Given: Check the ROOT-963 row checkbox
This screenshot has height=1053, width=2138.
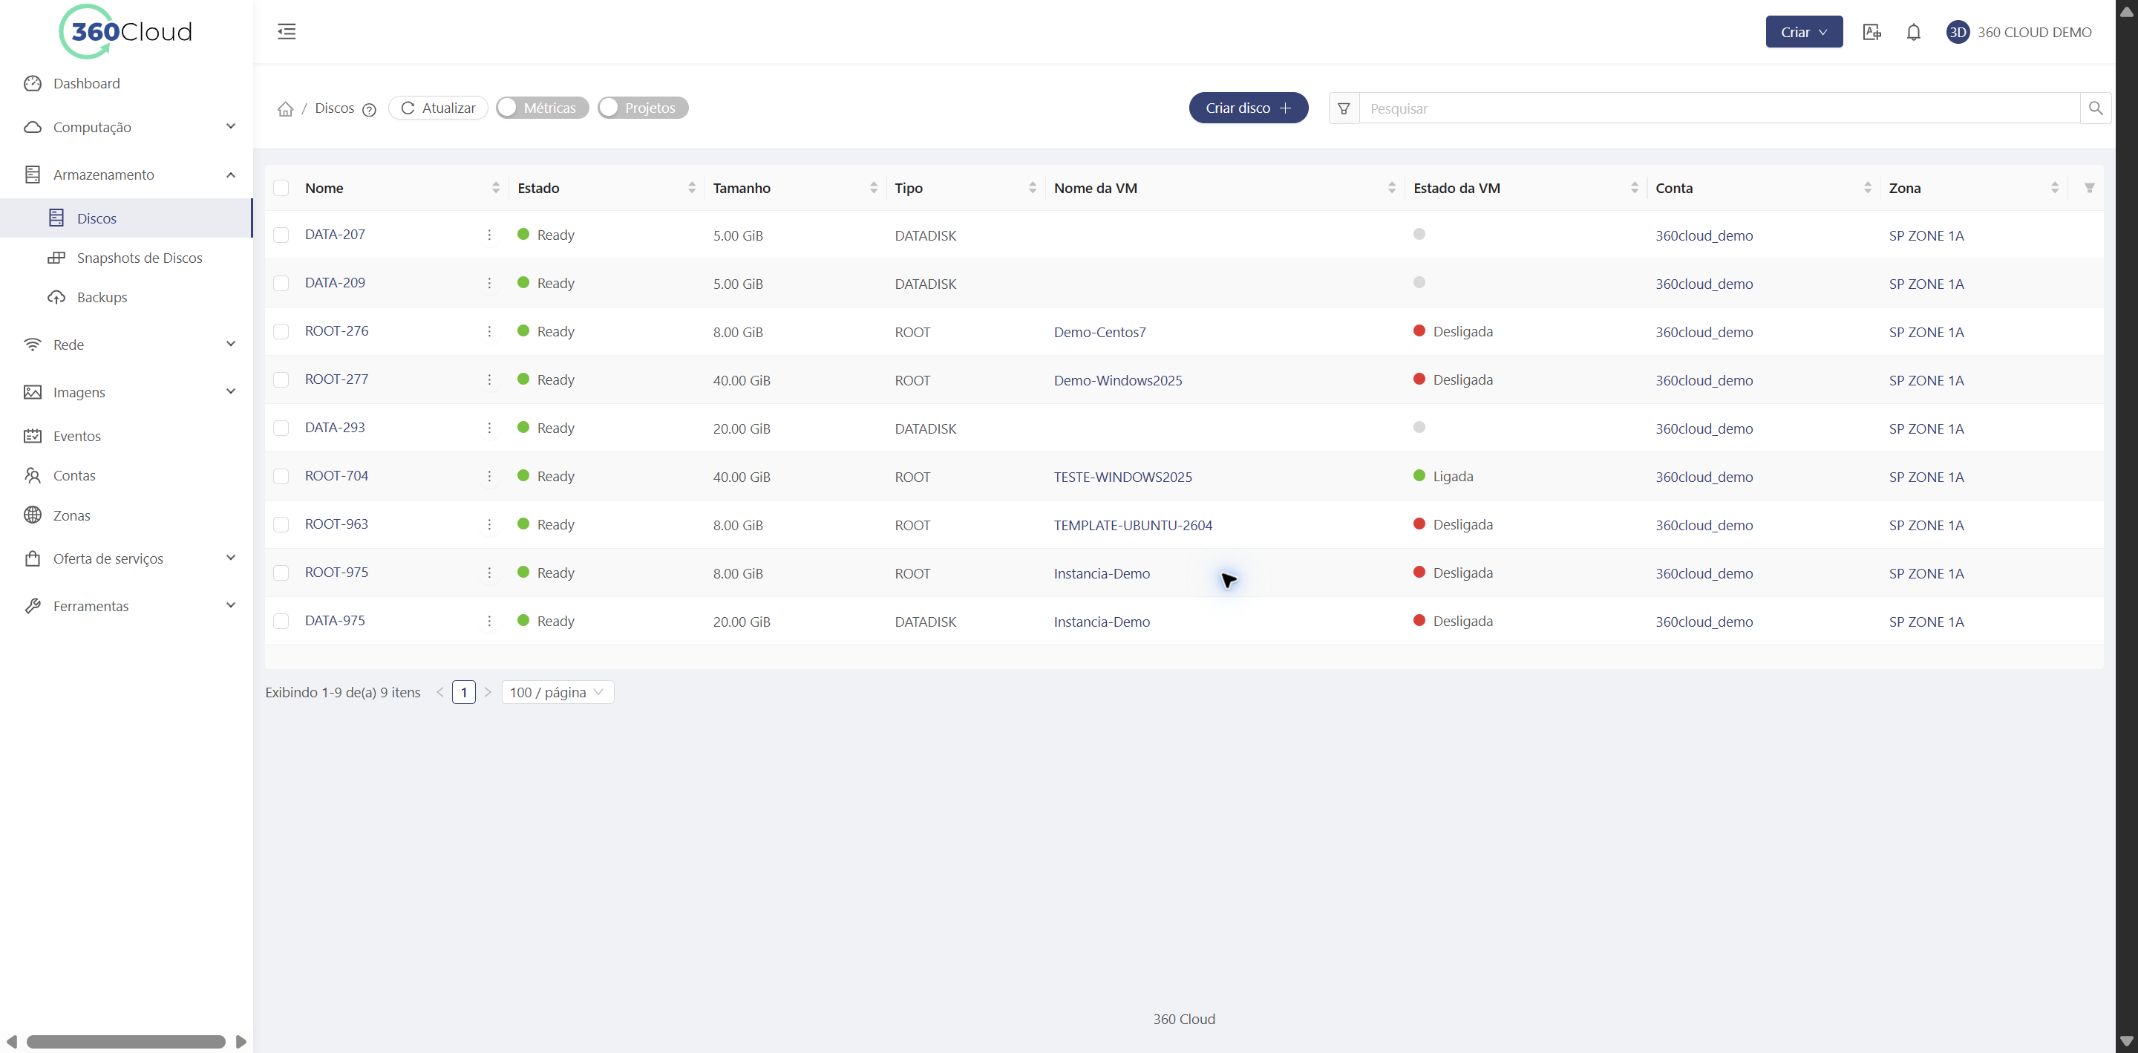Looking at the screenshot, I should (x=281, y=525).
